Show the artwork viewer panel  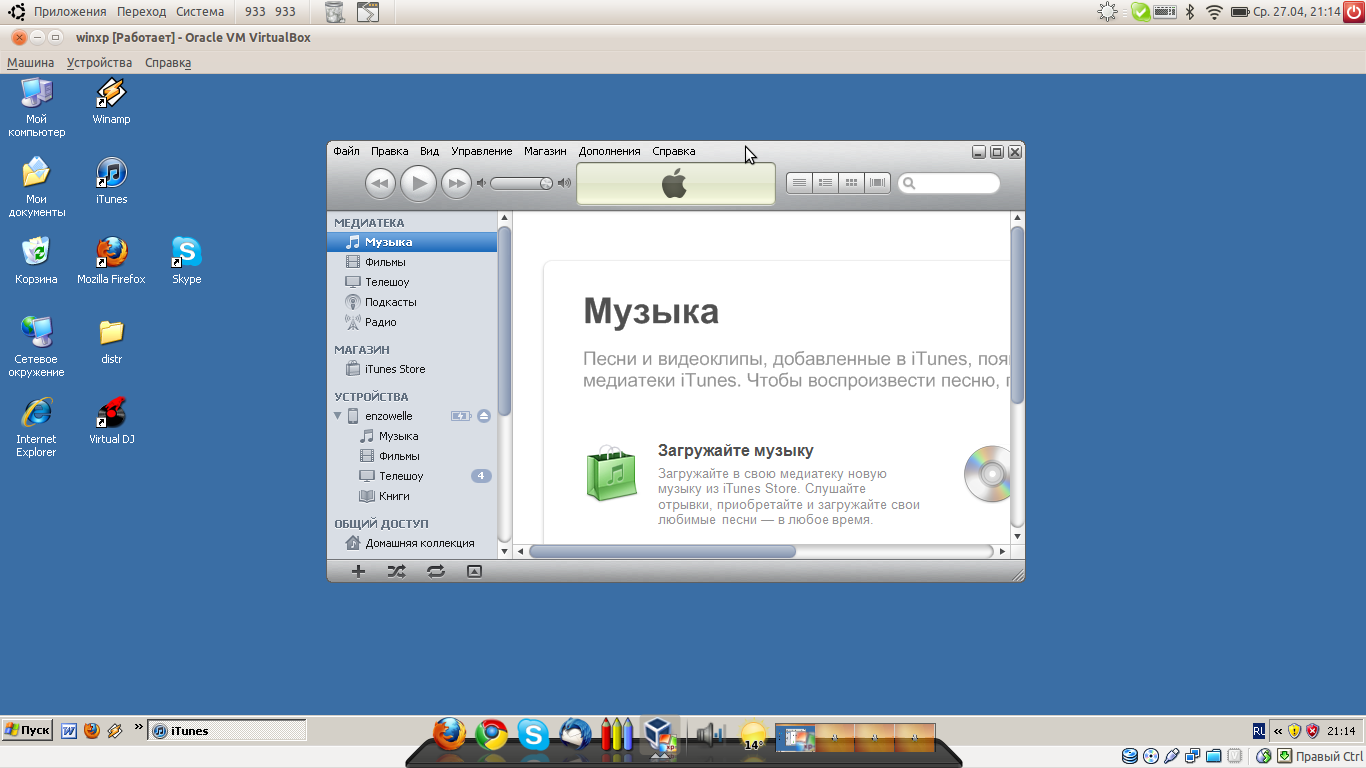click(x=474, y=571)
